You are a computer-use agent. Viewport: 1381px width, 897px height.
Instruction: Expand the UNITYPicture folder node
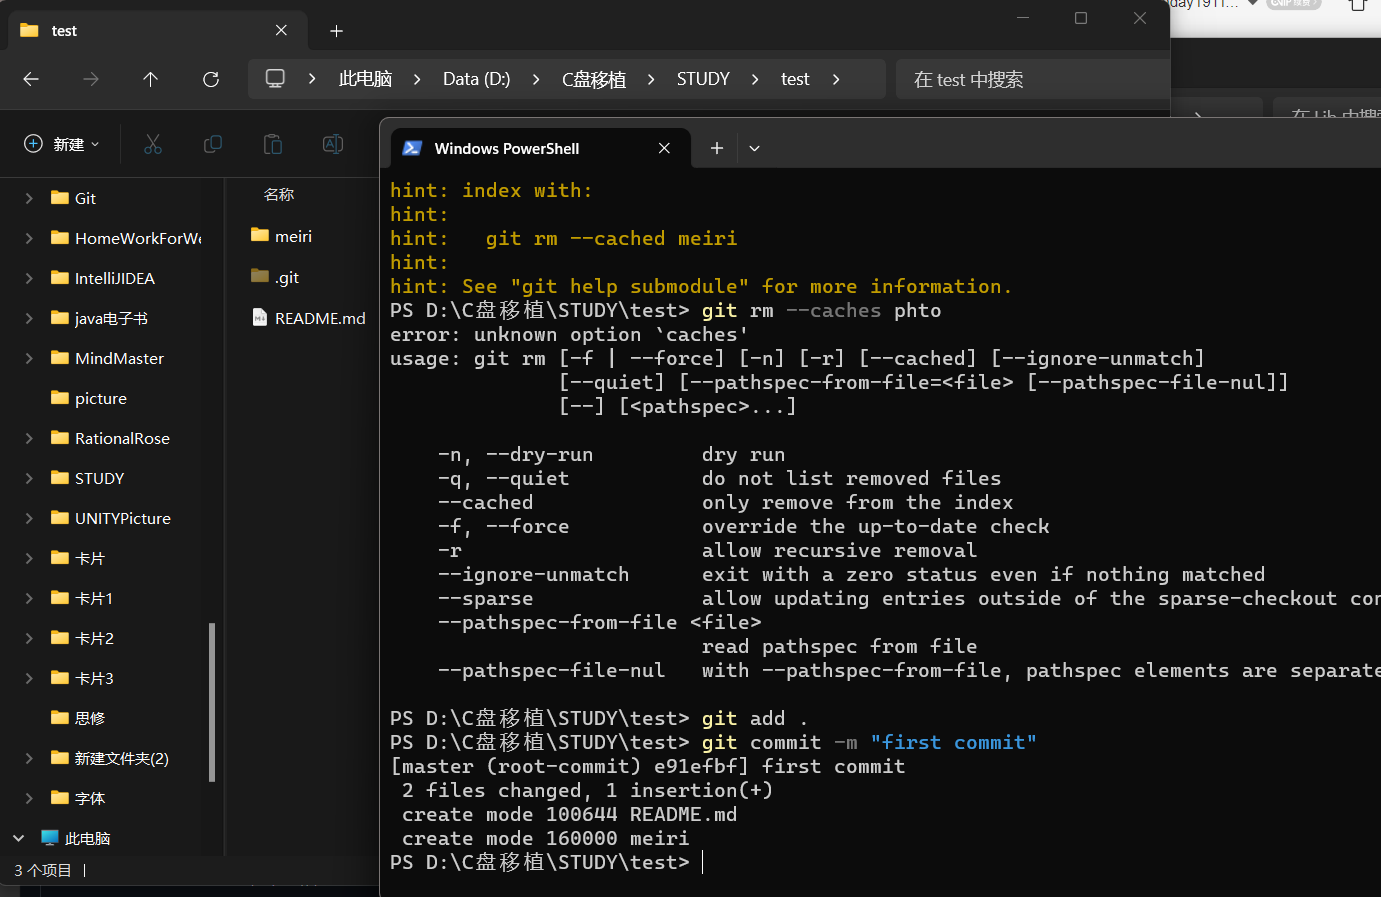click(29, 518)
